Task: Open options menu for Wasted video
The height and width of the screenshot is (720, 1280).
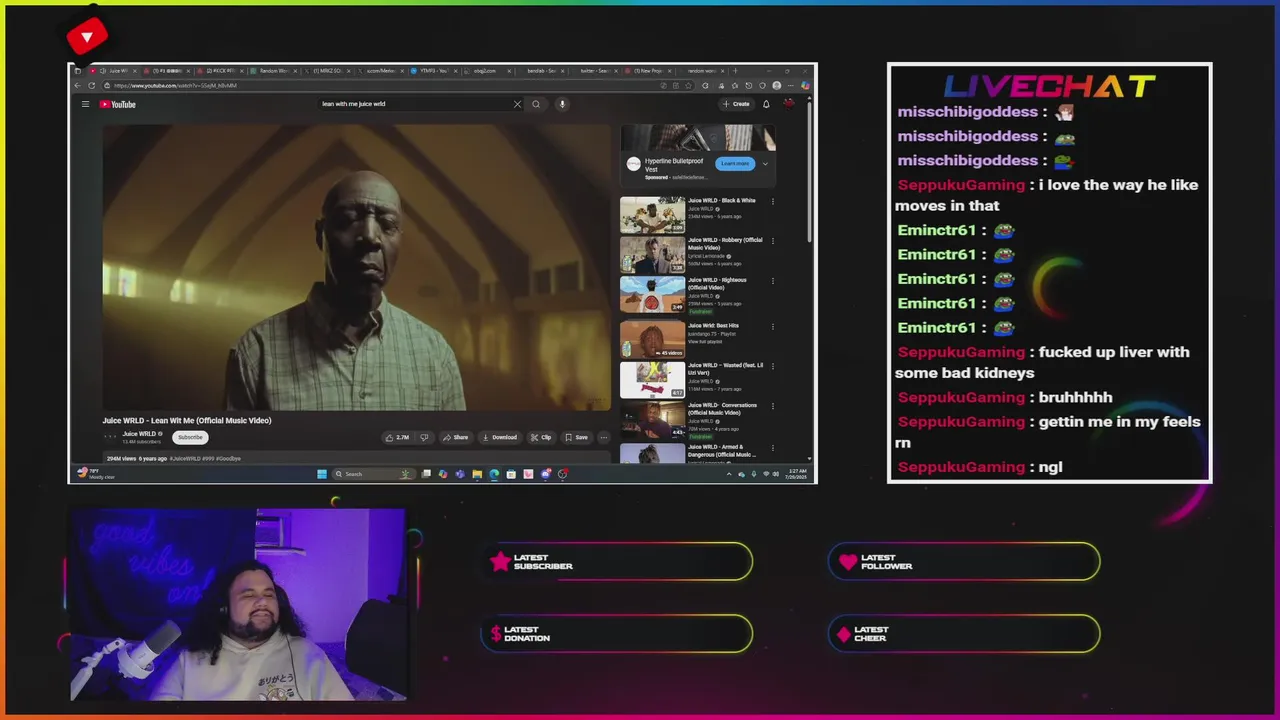Action: coord(772,366)
